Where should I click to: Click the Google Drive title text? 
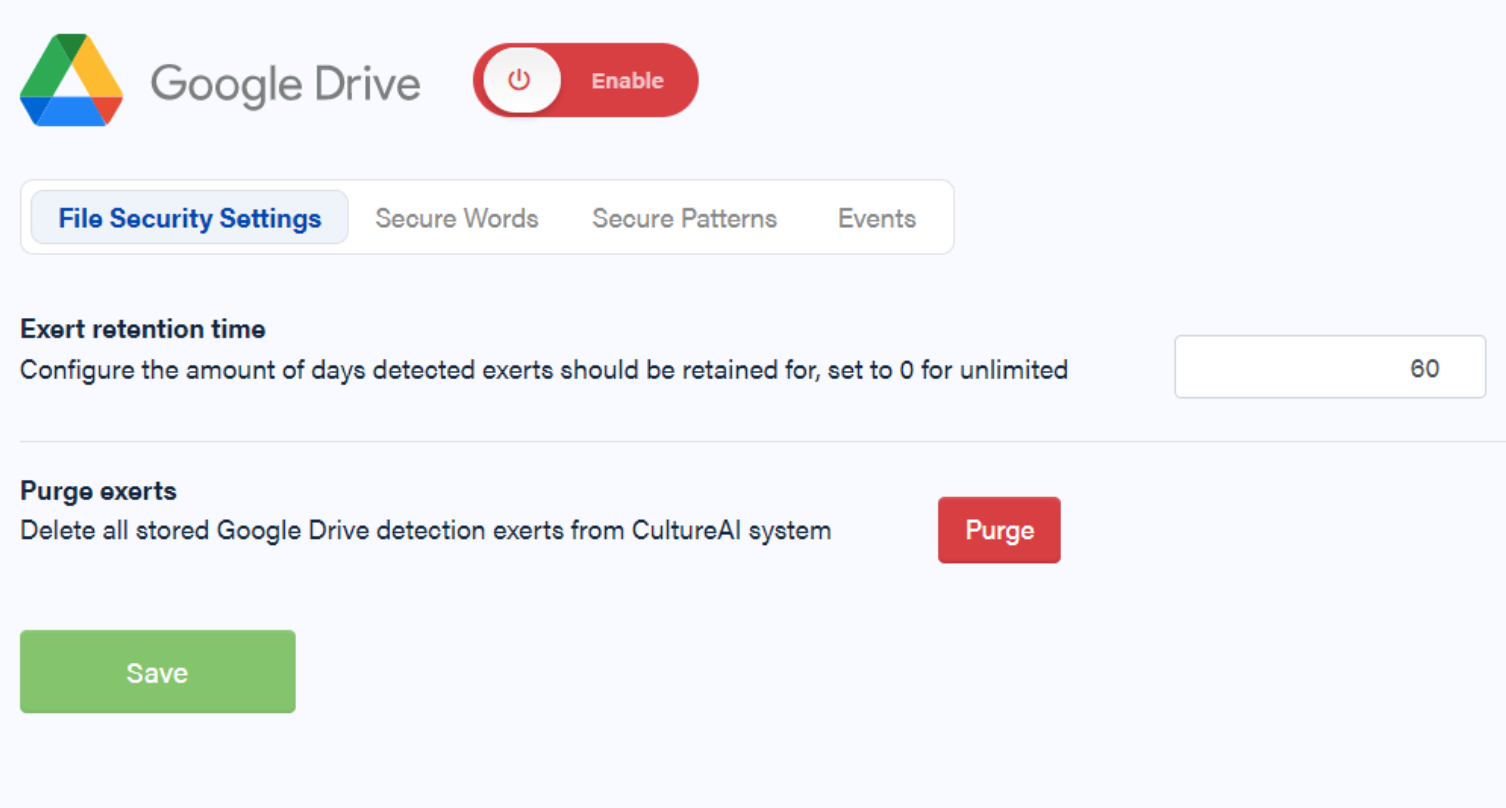point(286,84)
